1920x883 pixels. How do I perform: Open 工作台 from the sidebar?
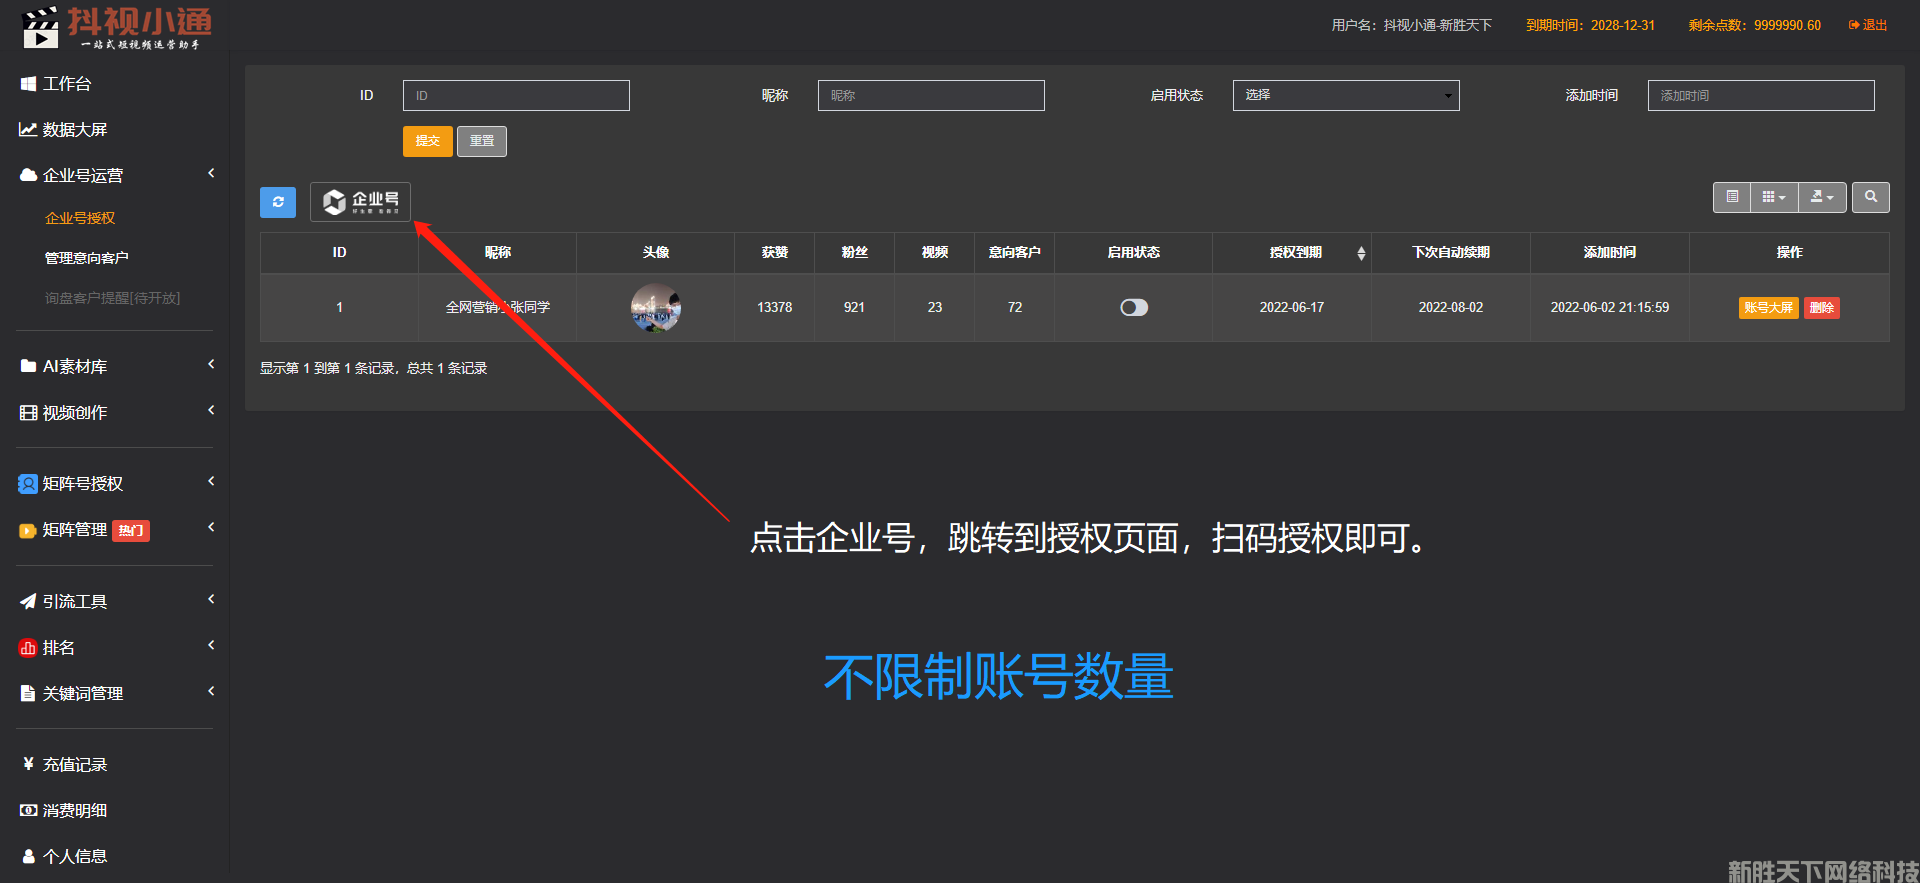click(x=66, y=84)
